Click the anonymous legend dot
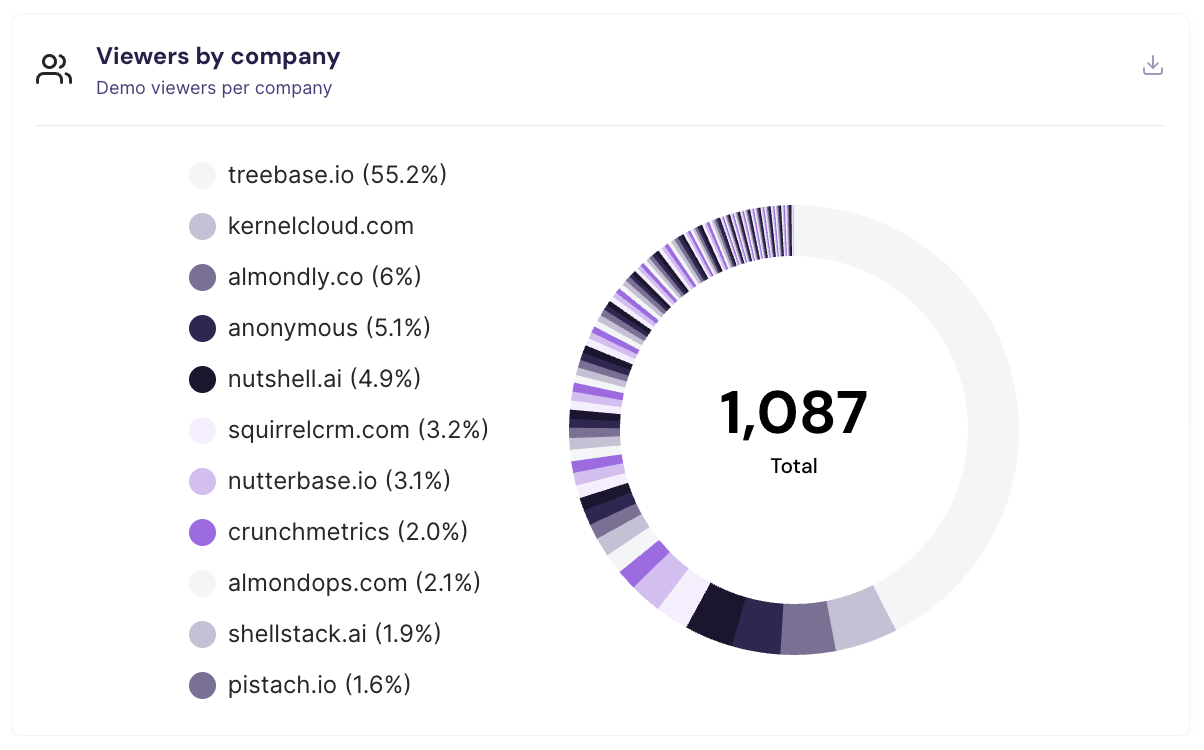The height and width of the screenshot is (750, 1204). (x=201, y=328)
